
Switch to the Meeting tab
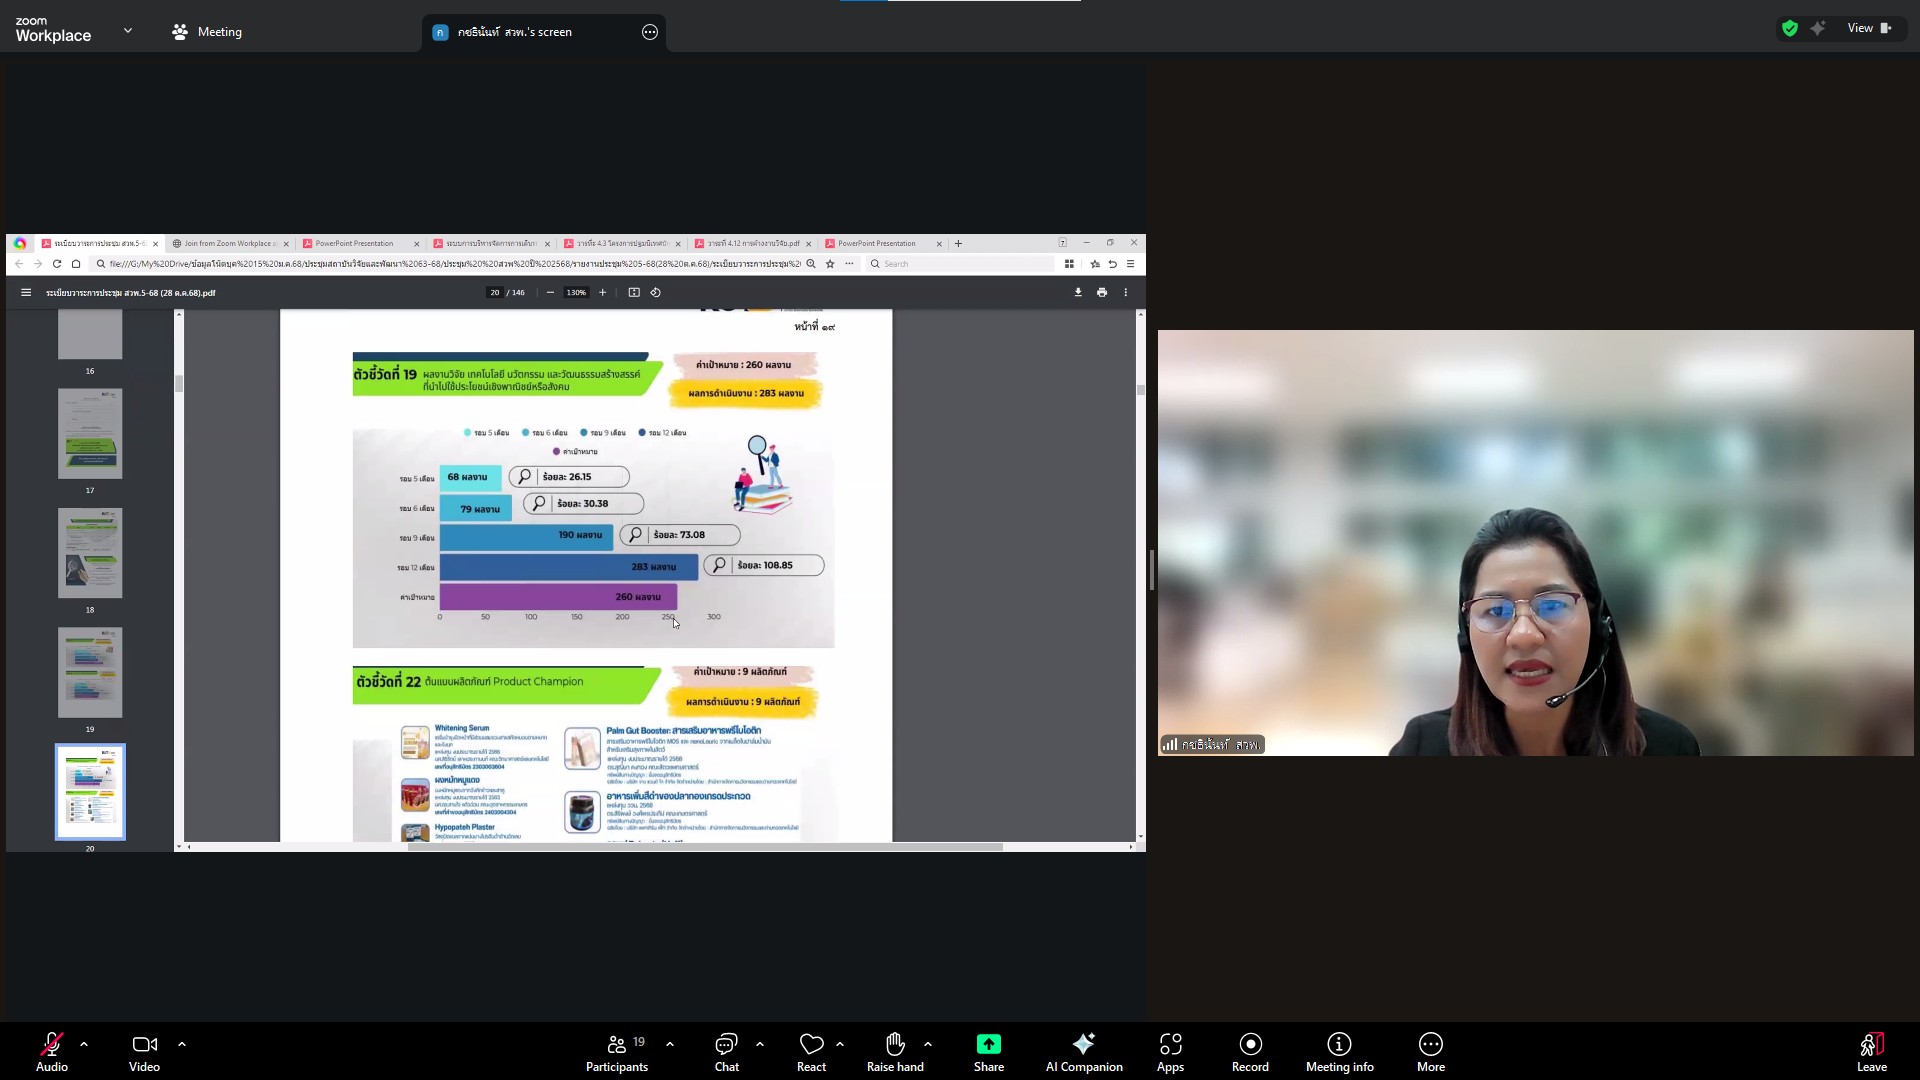[207, 32]
